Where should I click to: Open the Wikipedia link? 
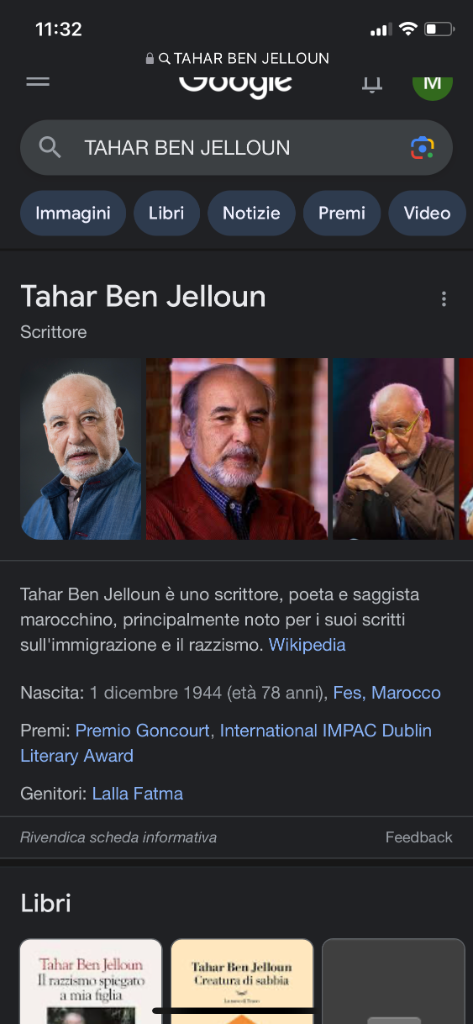click(307, 645)
